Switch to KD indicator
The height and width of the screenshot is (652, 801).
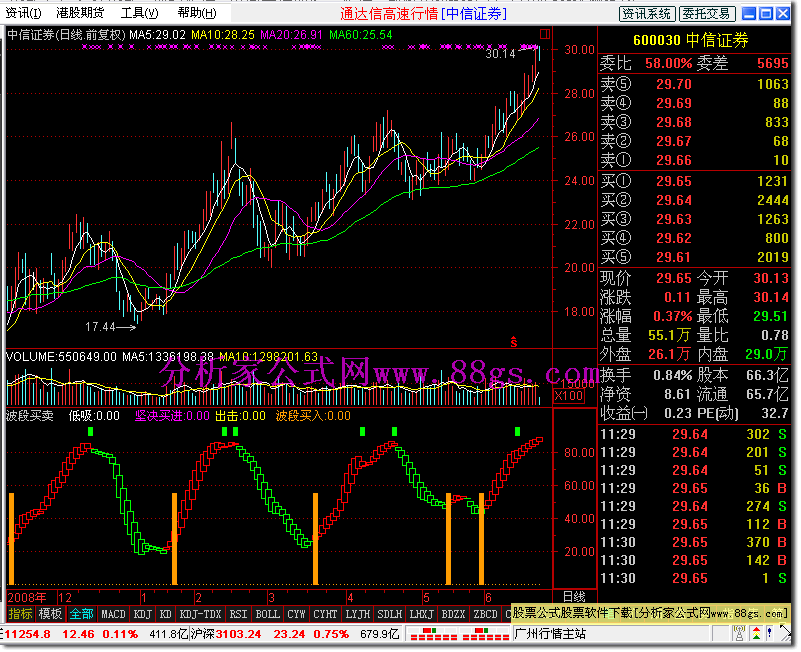point(166,614)
